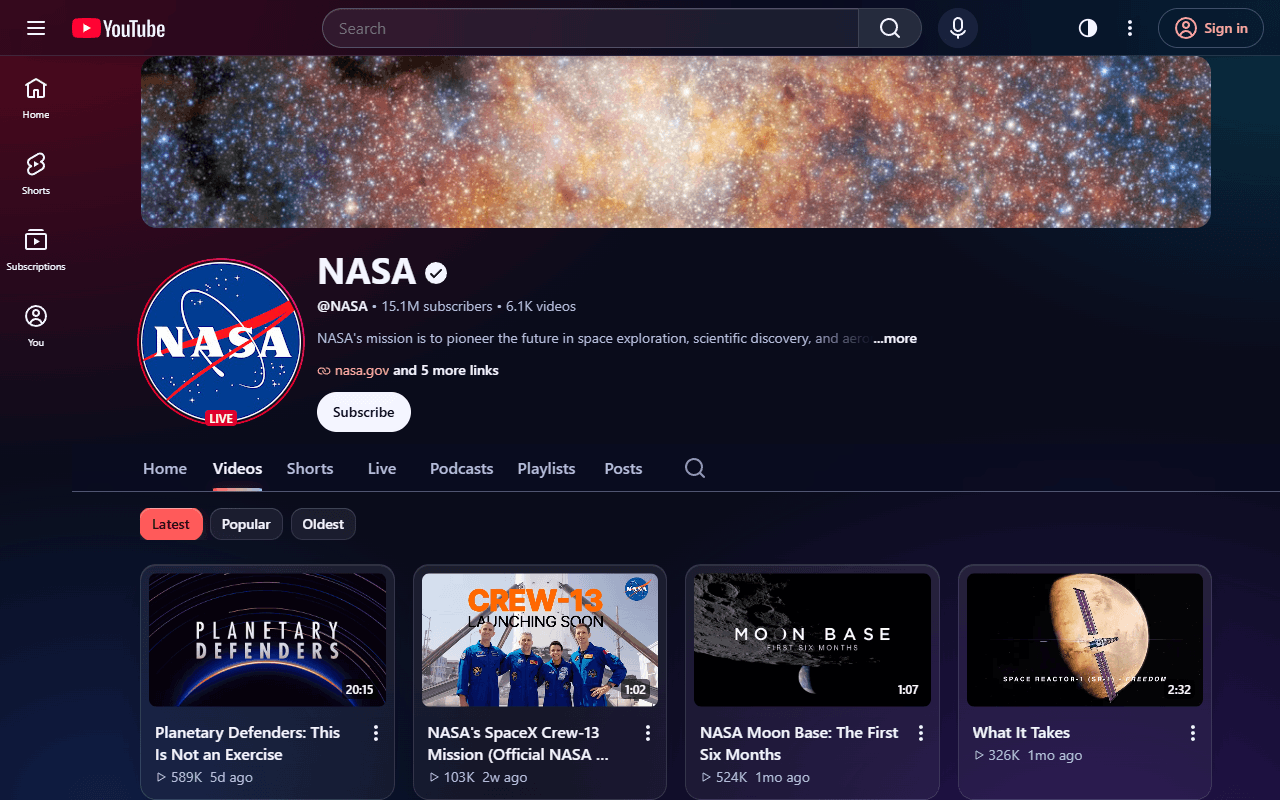The image size is (1280, 800).
Task: Click the 15.1M subscribers text
Action: (x=437, y=306)
